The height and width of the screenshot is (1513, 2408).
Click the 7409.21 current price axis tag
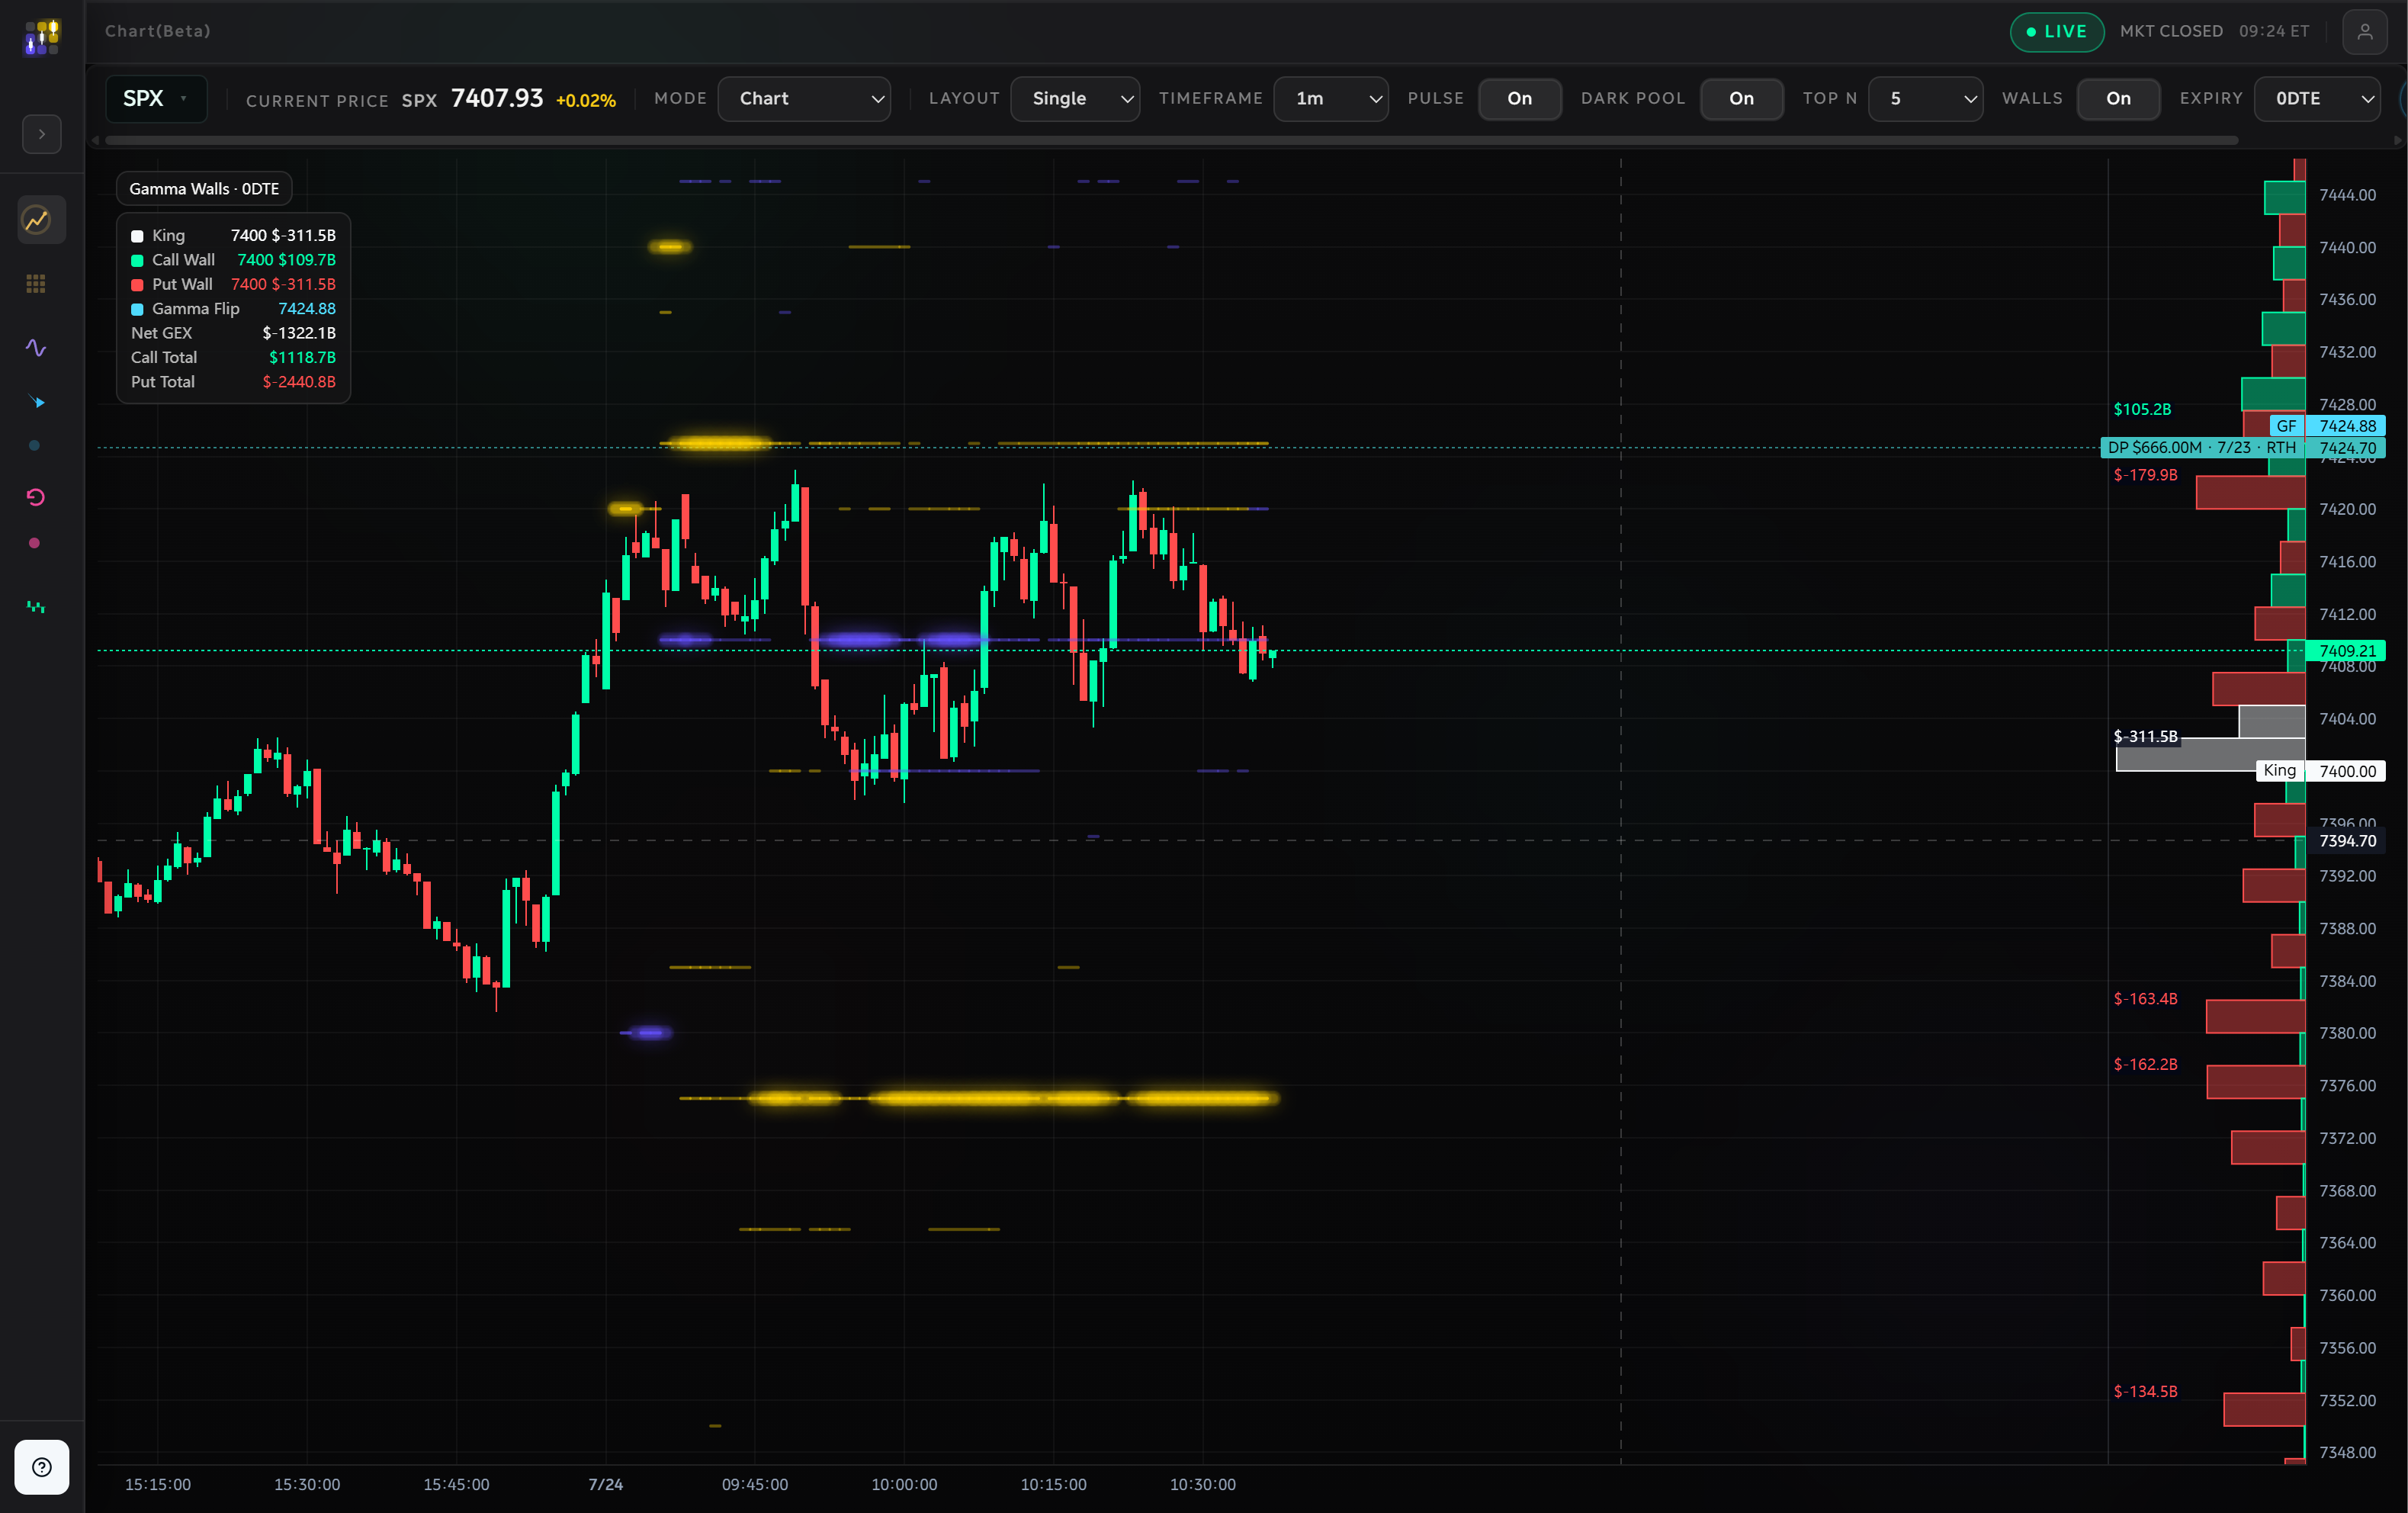[2346, 651]
